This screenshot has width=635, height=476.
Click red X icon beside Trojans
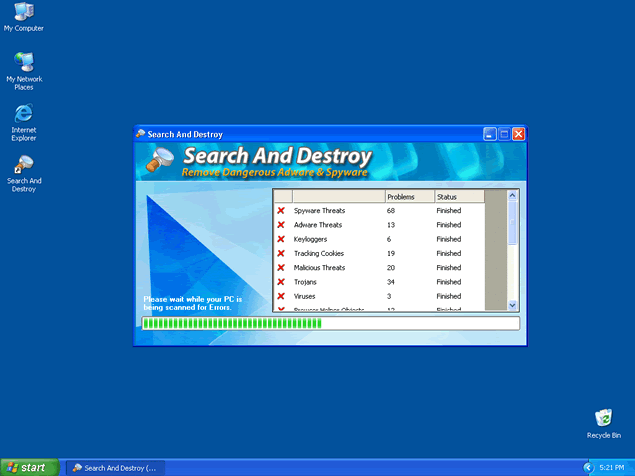(x=281, y=282)
